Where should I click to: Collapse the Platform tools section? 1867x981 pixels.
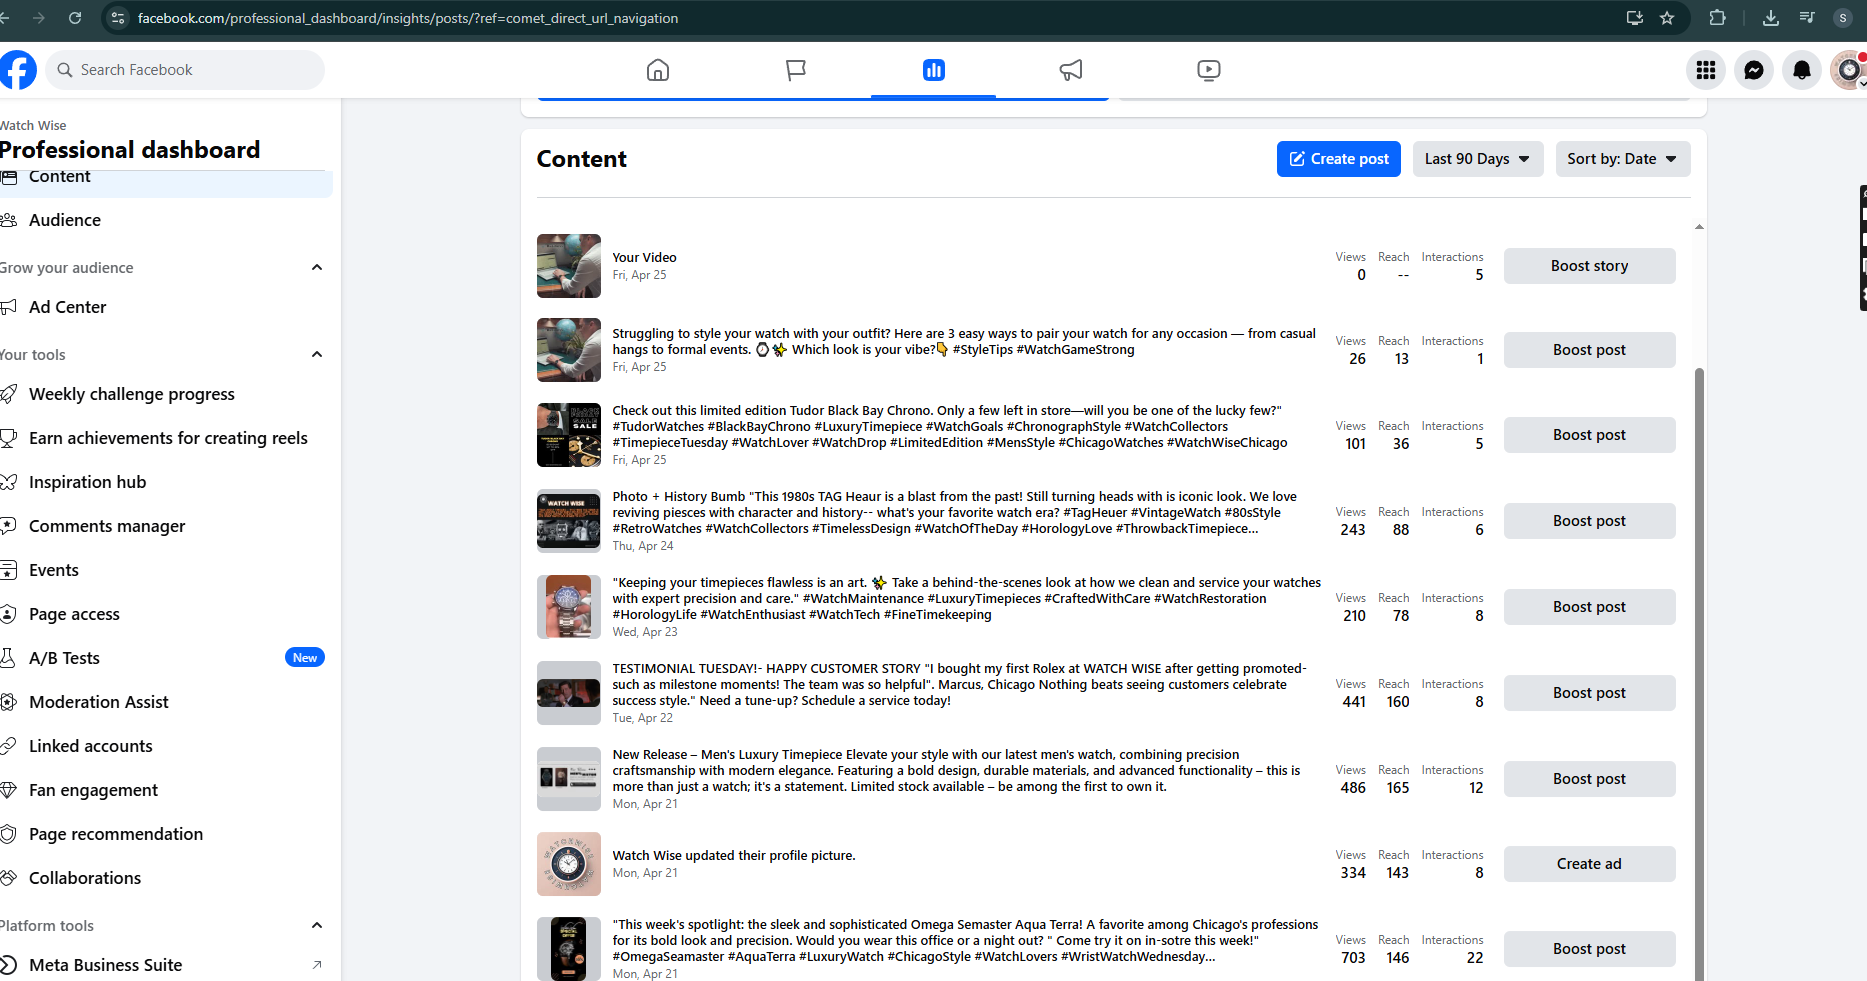(x=317, y=925)
